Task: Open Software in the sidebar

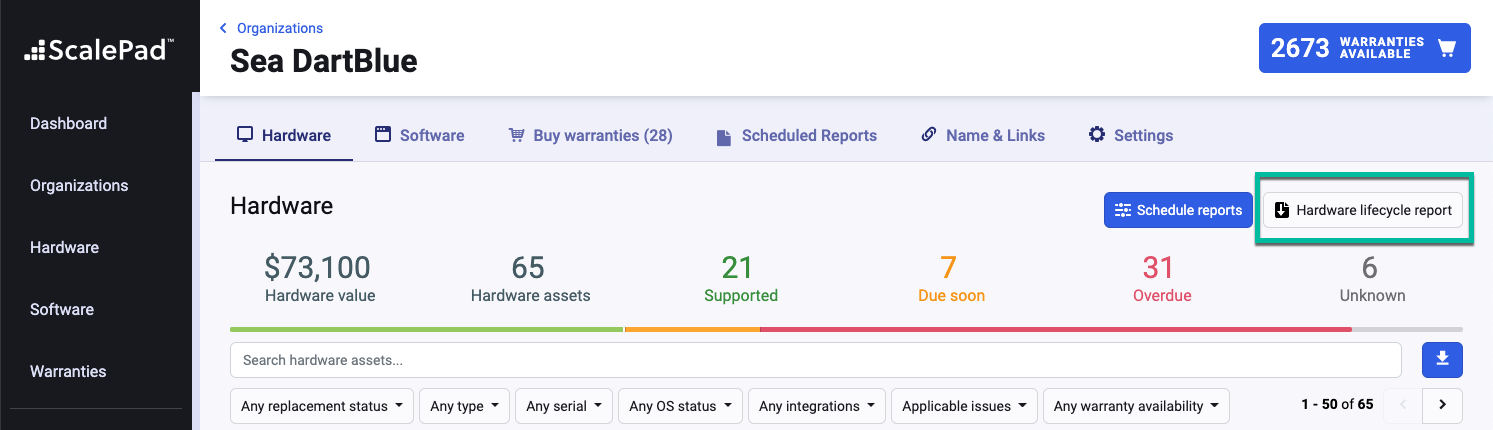Action: pyautogui.click(x=62, y=310)
